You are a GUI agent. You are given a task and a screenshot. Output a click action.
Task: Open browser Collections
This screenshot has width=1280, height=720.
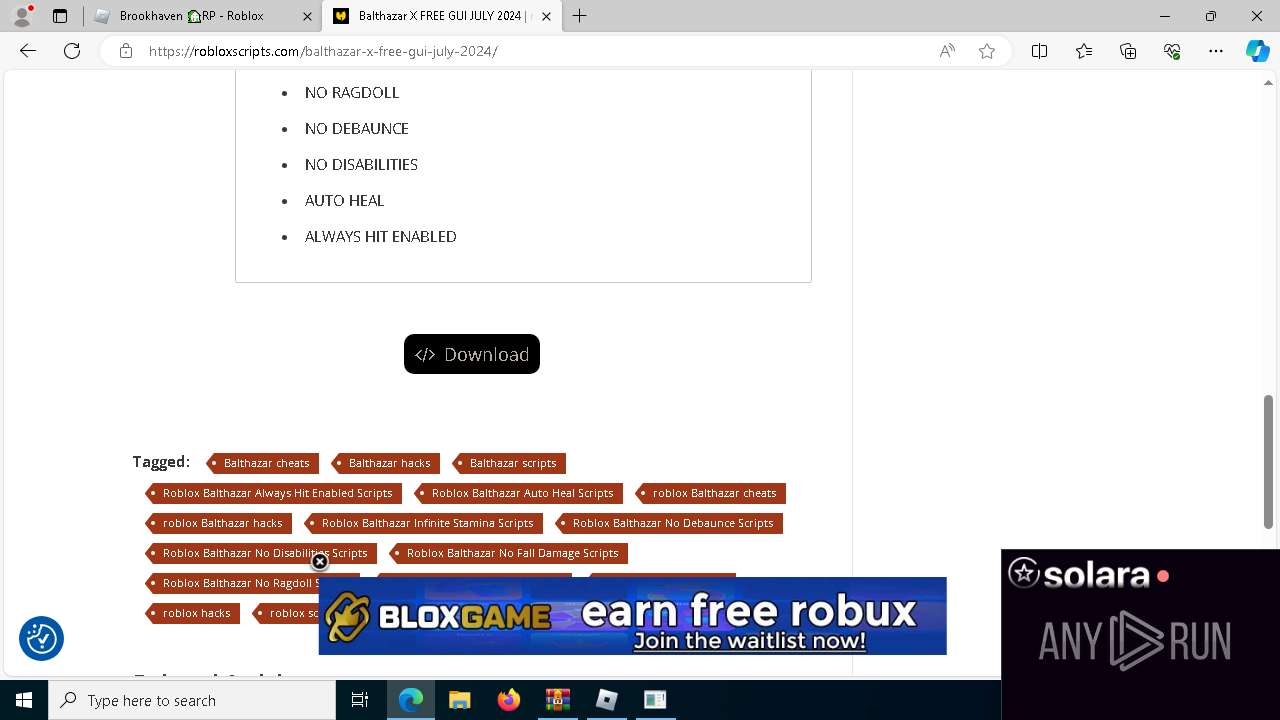pos(1128,51)
